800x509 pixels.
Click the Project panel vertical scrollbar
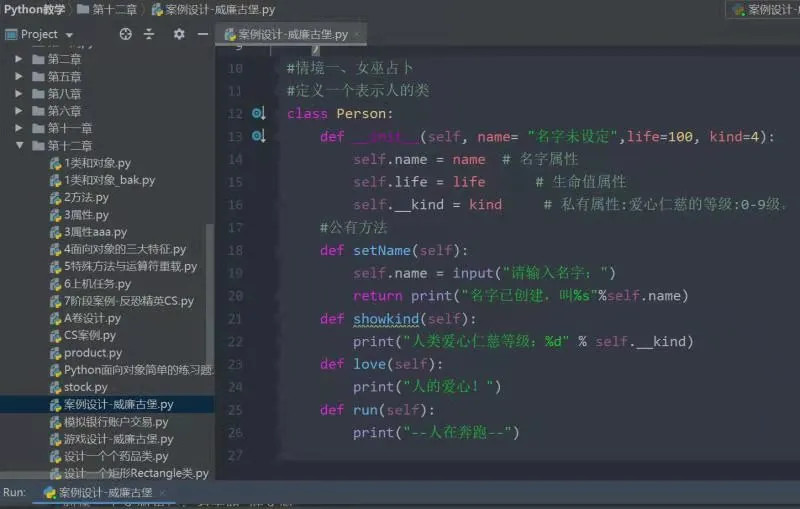pyautogui.click(x=209, y=300)
